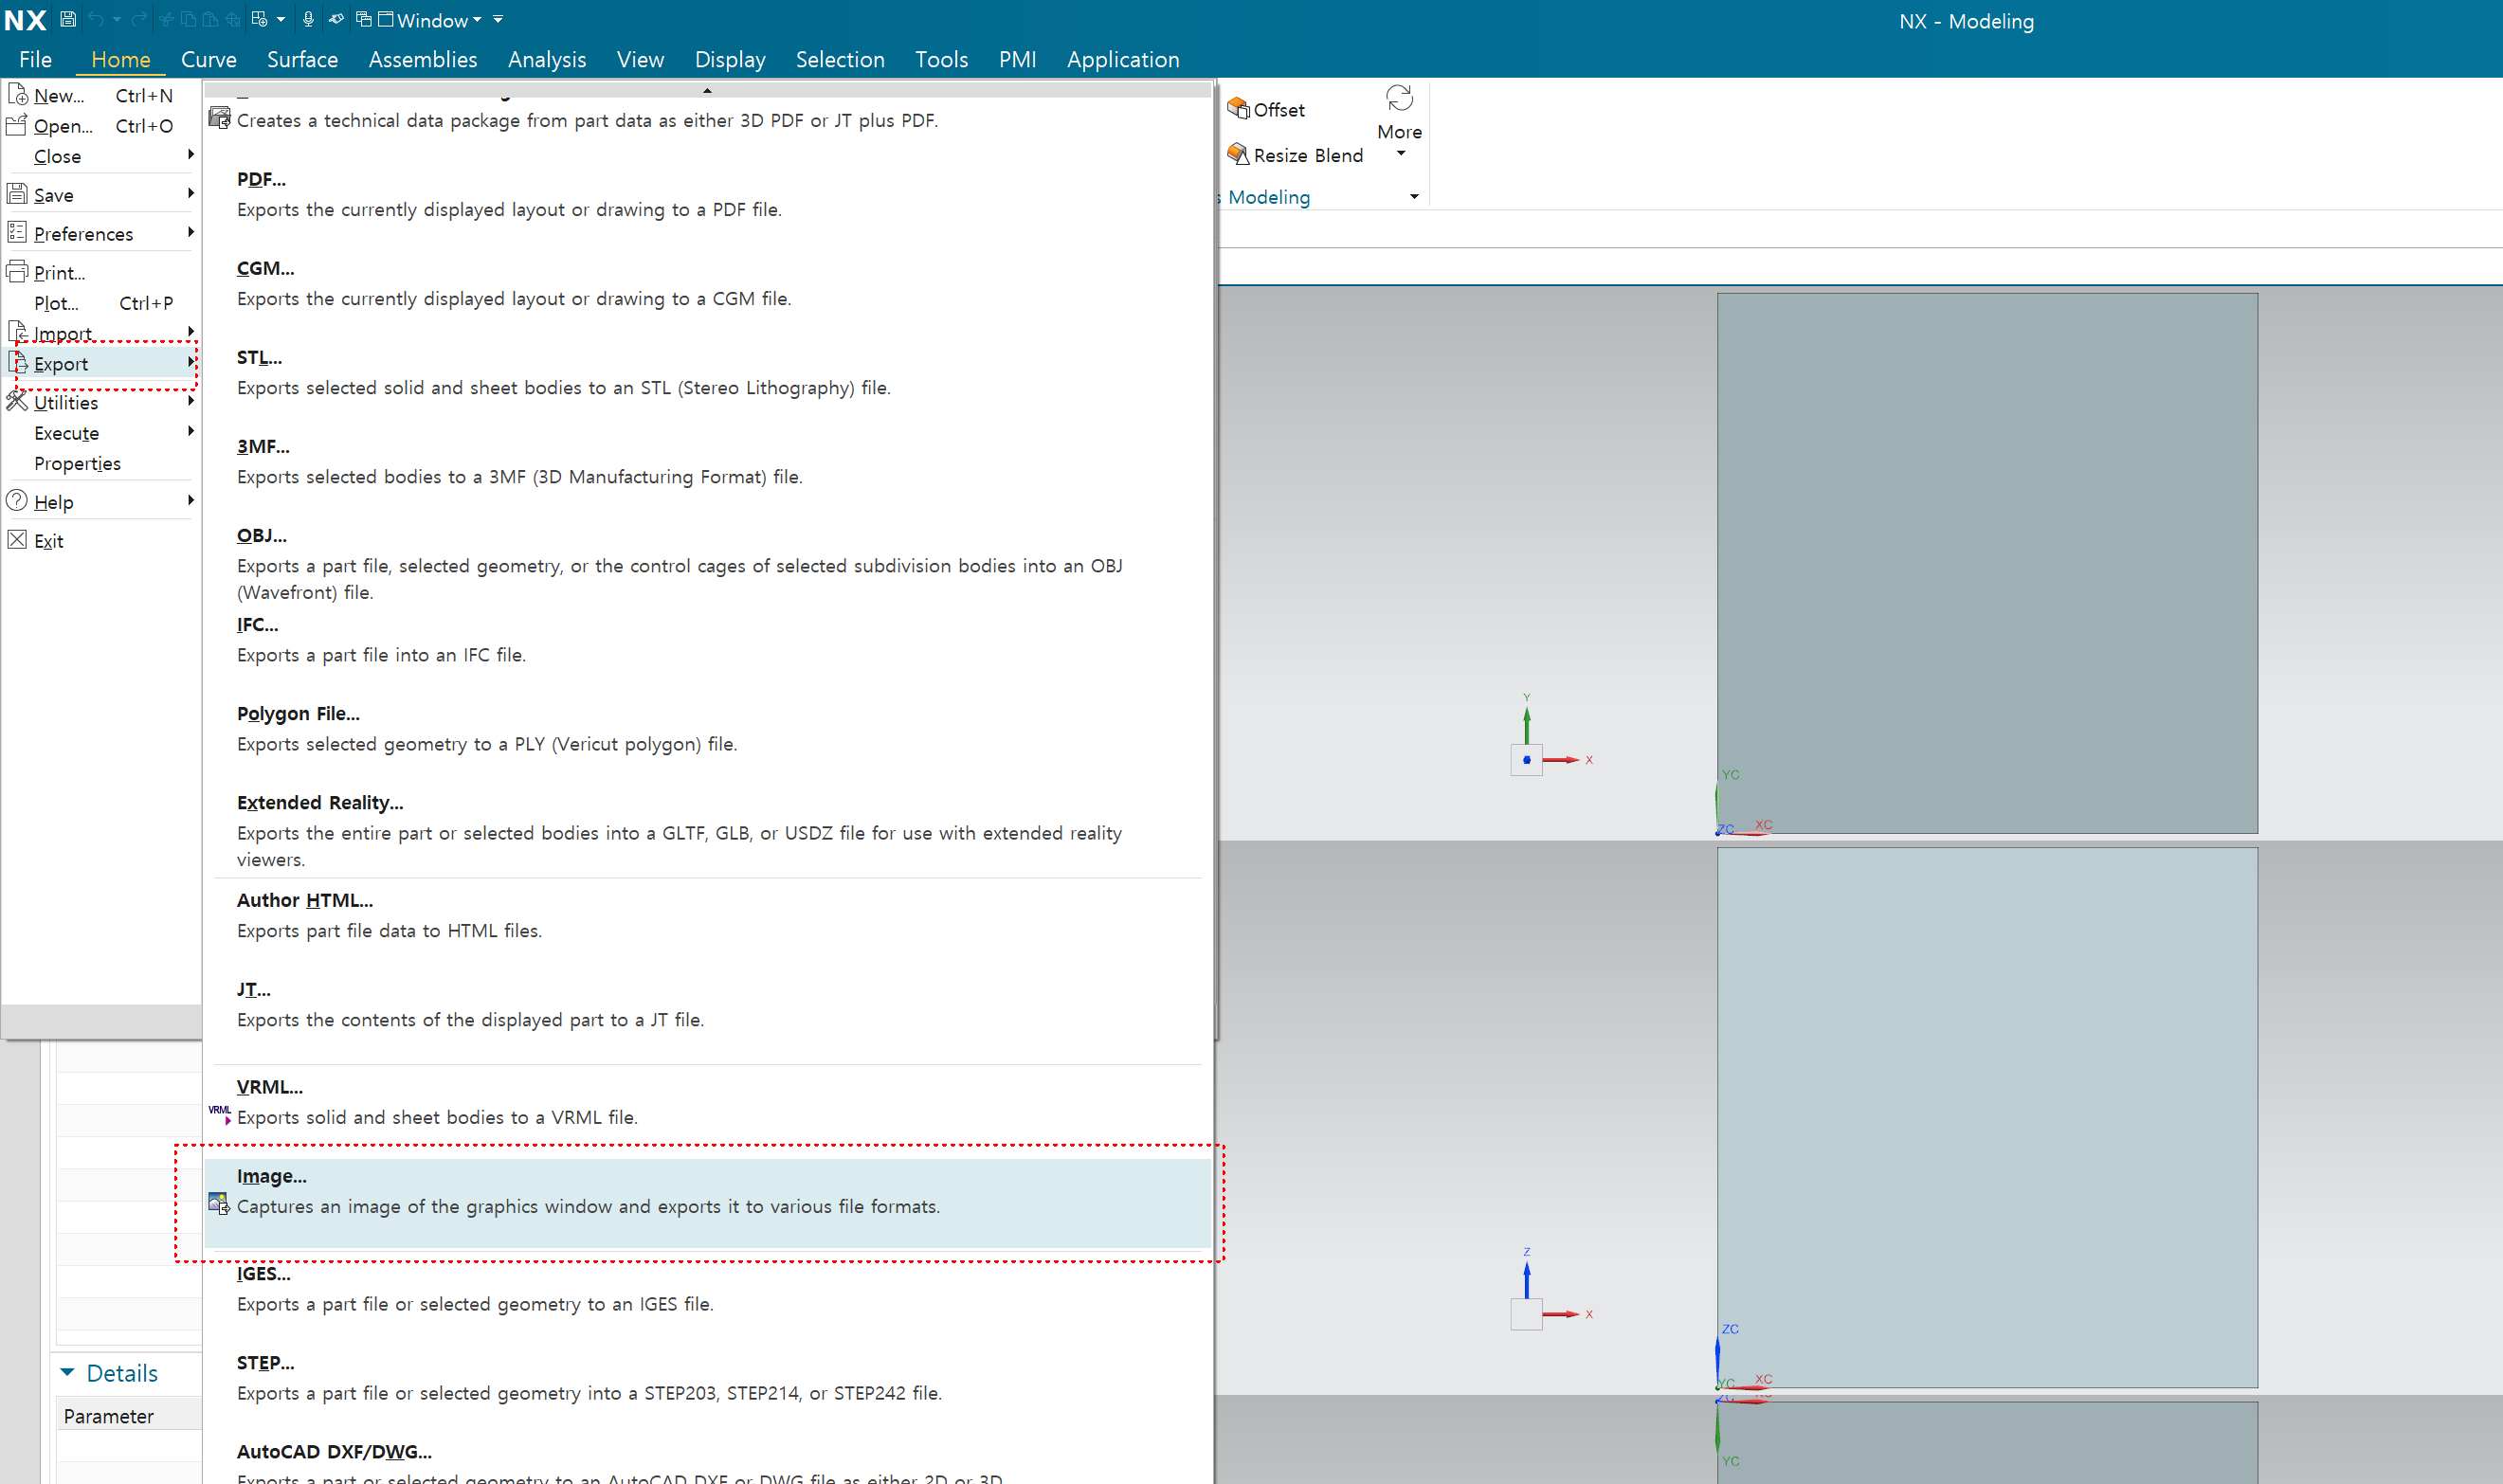The height and width of the screenshot is (1484, 2503).
Task: Click Export in the File menu
Action: (100, 364)
